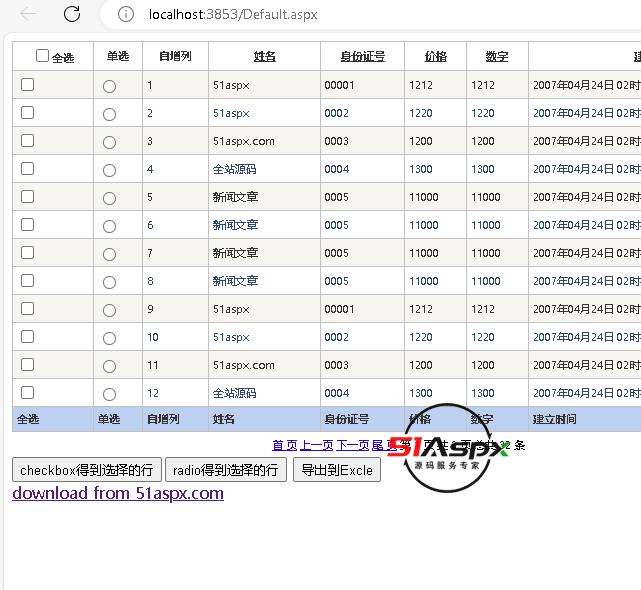Select the radio button in row 6

pos(109,227)
